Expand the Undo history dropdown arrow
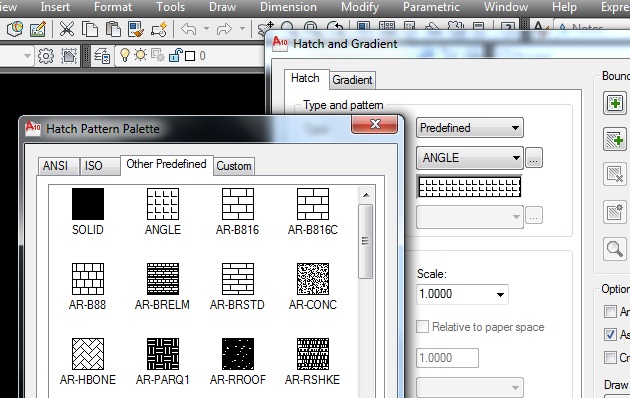The height and width of the screenshot is (398, 630). (x=207, y=29)
